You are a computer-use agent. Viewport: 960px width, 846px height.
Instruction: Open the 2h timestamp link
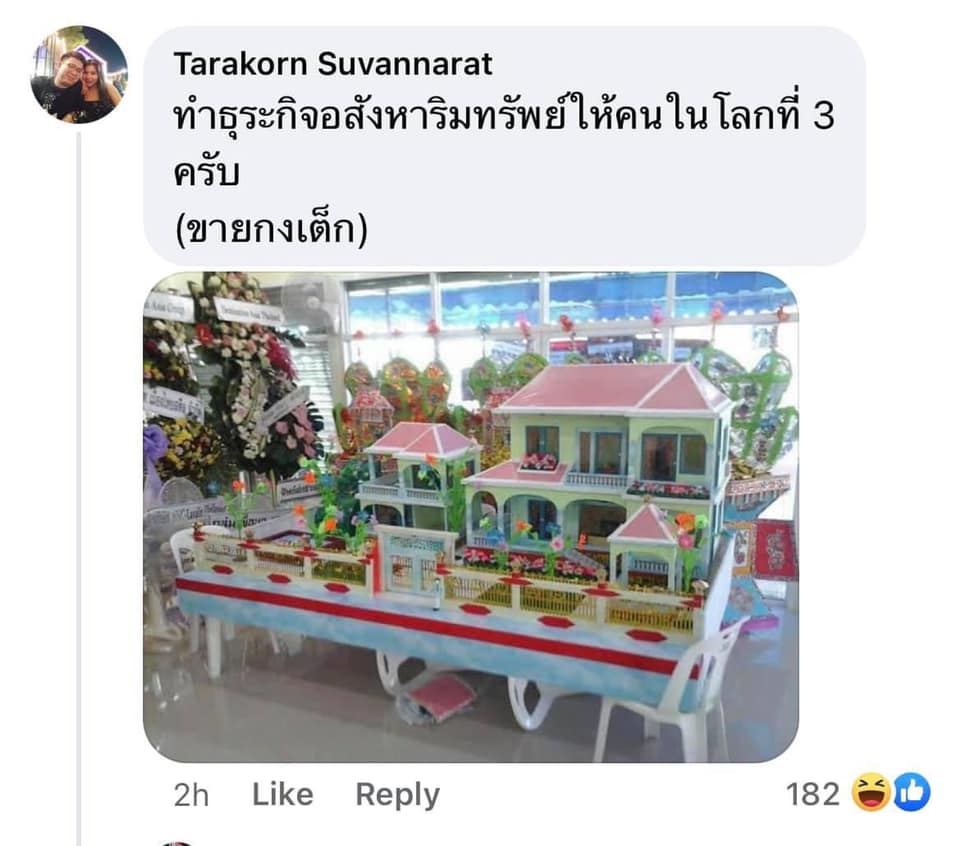point(191,795)
